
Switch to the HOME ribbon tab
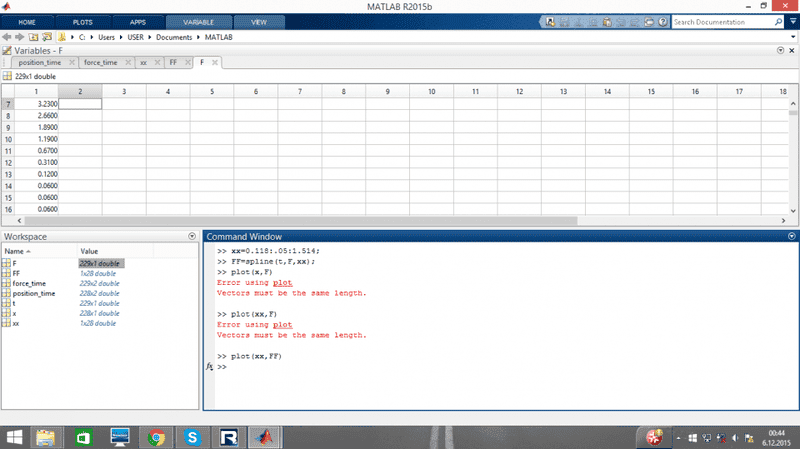27,22
